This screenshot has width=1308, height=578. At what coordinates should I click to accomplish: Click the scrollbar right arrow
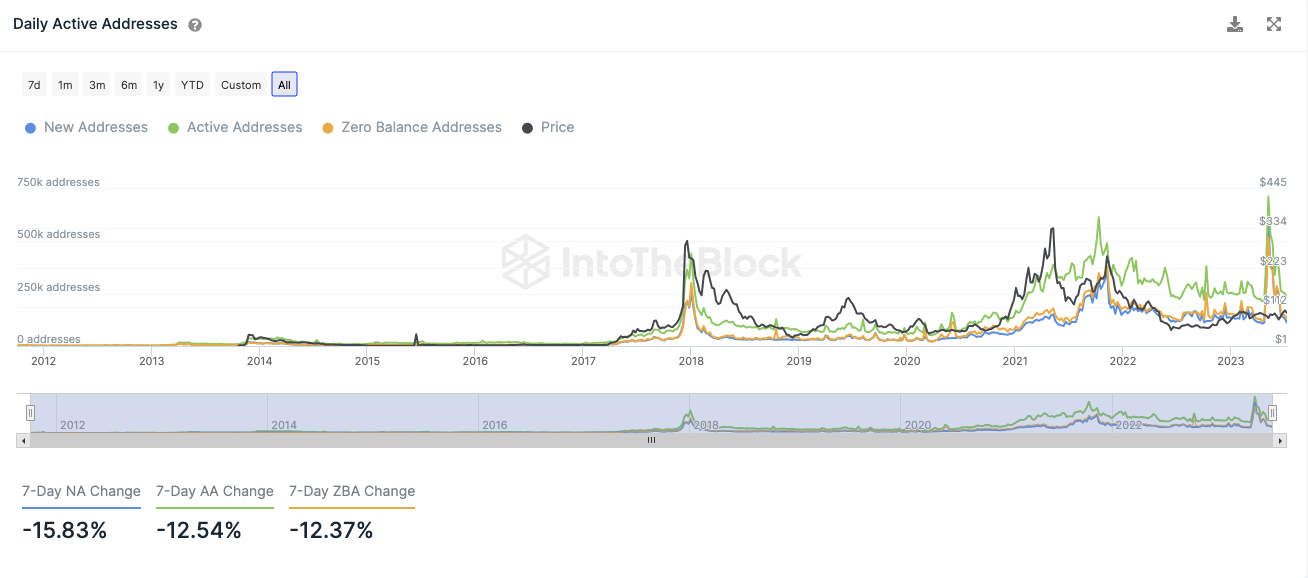click(1279, 439)
